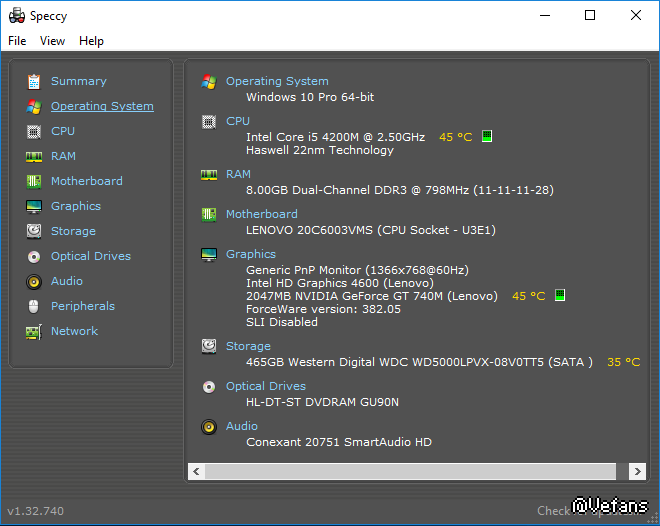Click the Windows 10 Pro 64-bit text
Screen dimensions: 660x526
[x=310, y=97]
